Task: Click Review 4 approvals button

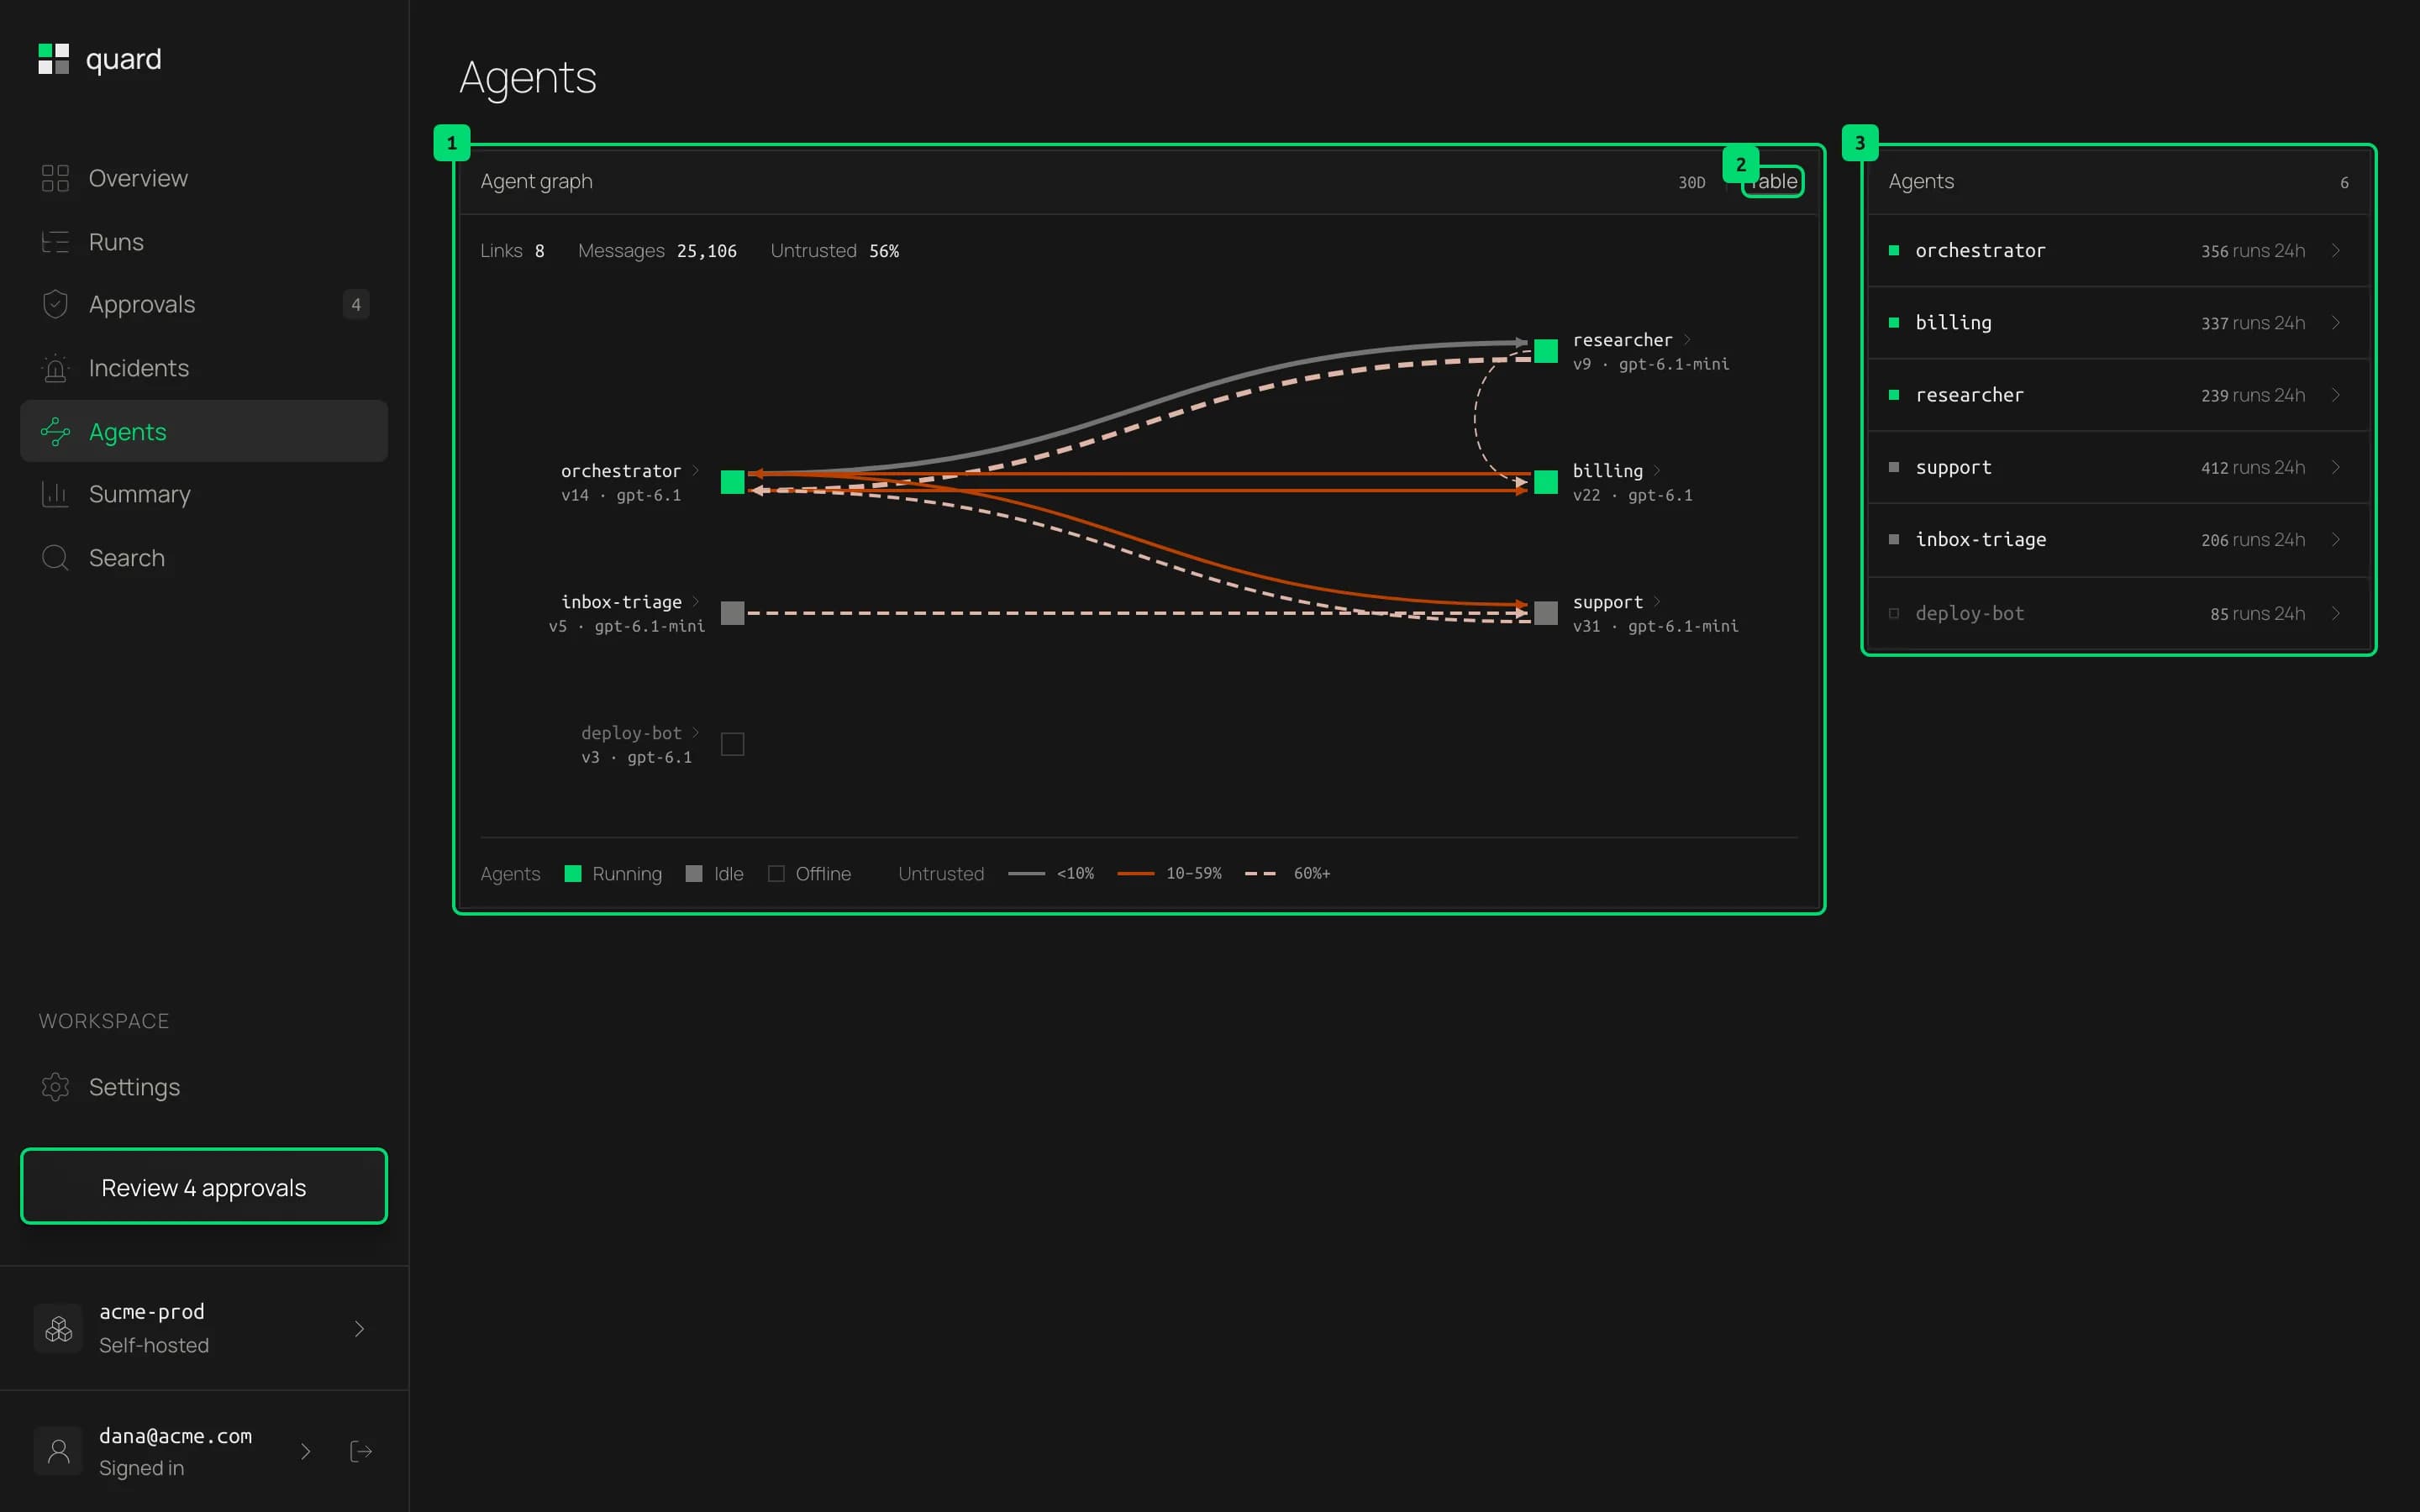Action: click(x=204, y=1187)
